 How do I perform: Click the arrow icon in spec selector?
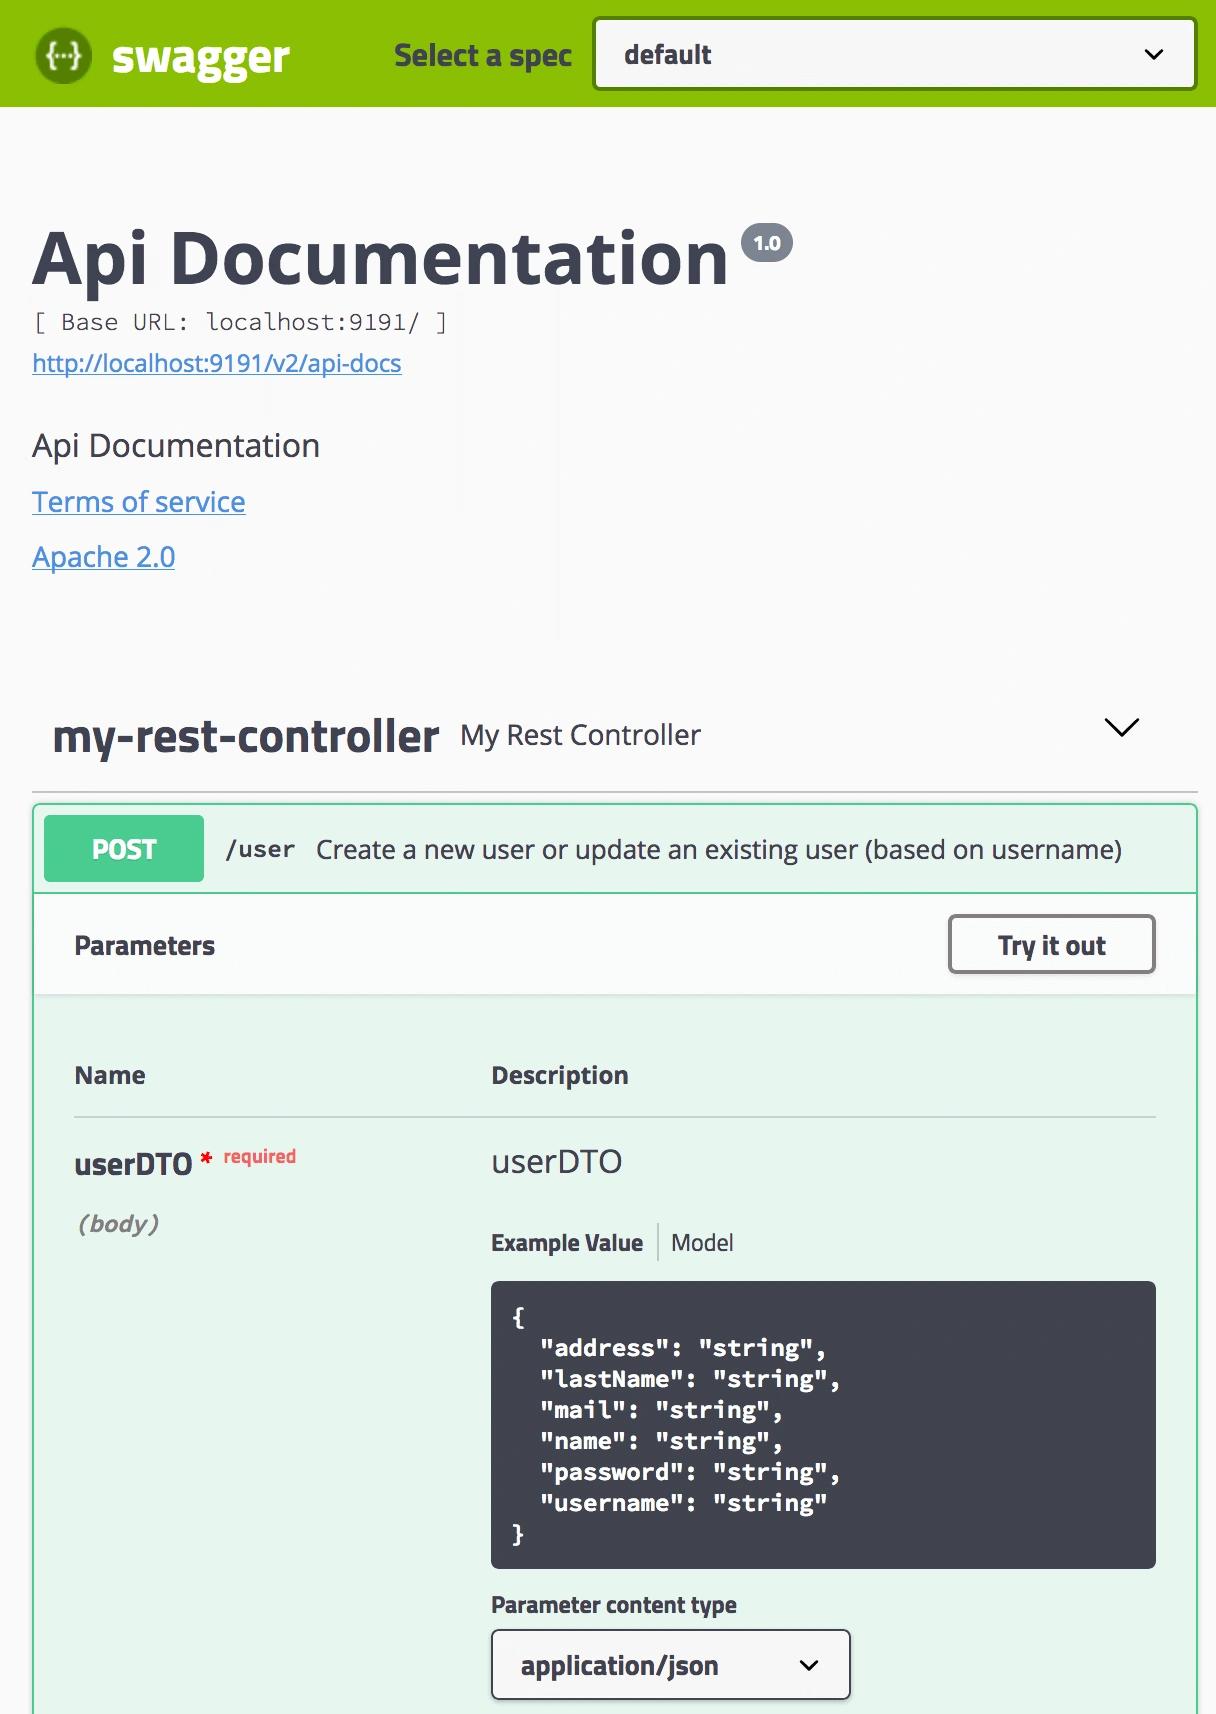point(1154,54)
